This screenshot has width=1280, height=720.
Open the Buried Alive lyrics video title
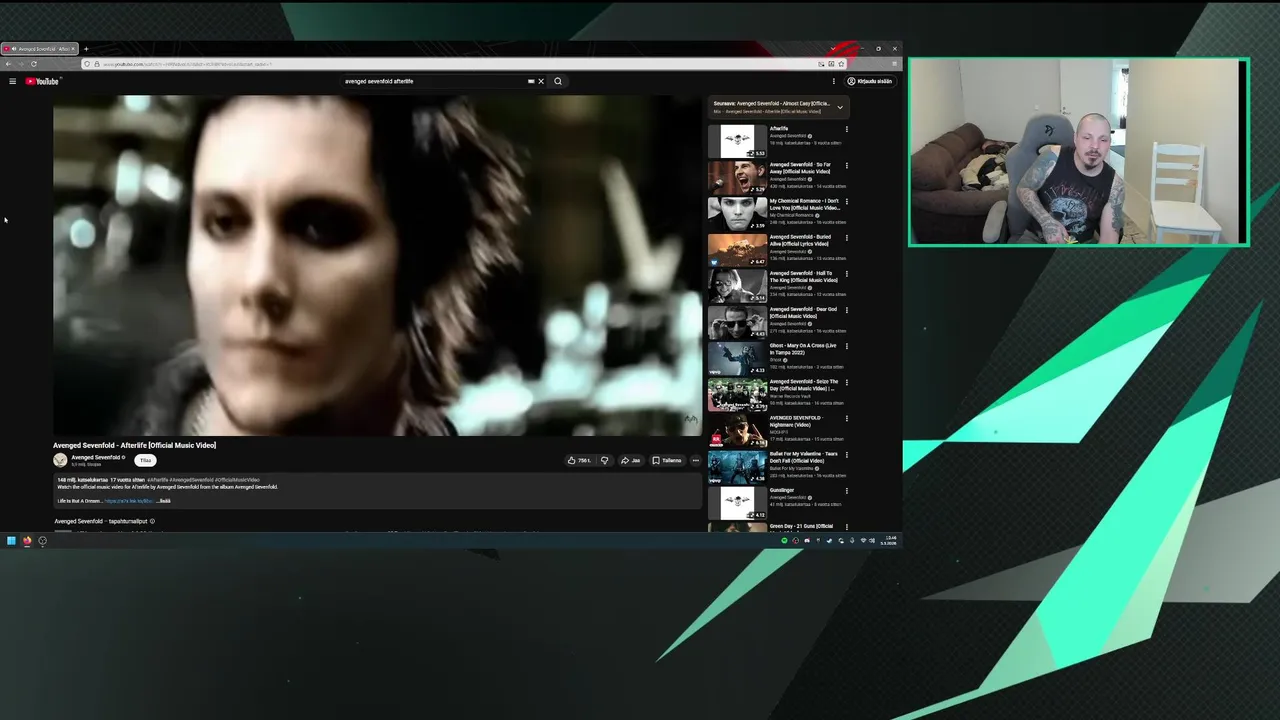click(x=799, y=241)
